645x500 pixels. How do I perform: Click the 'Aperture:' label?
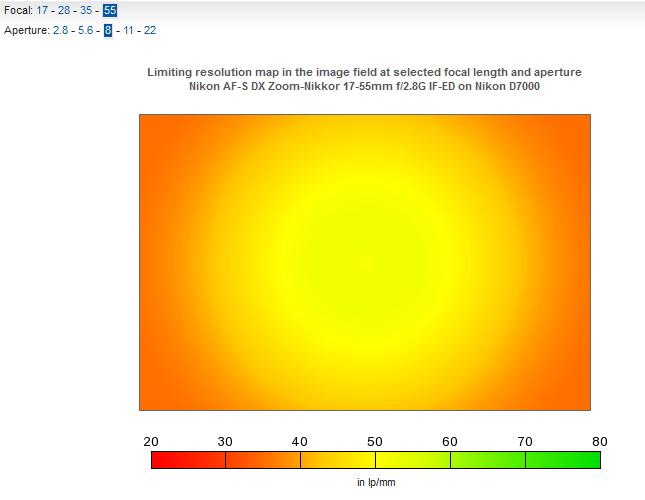(x=27, y=30)
